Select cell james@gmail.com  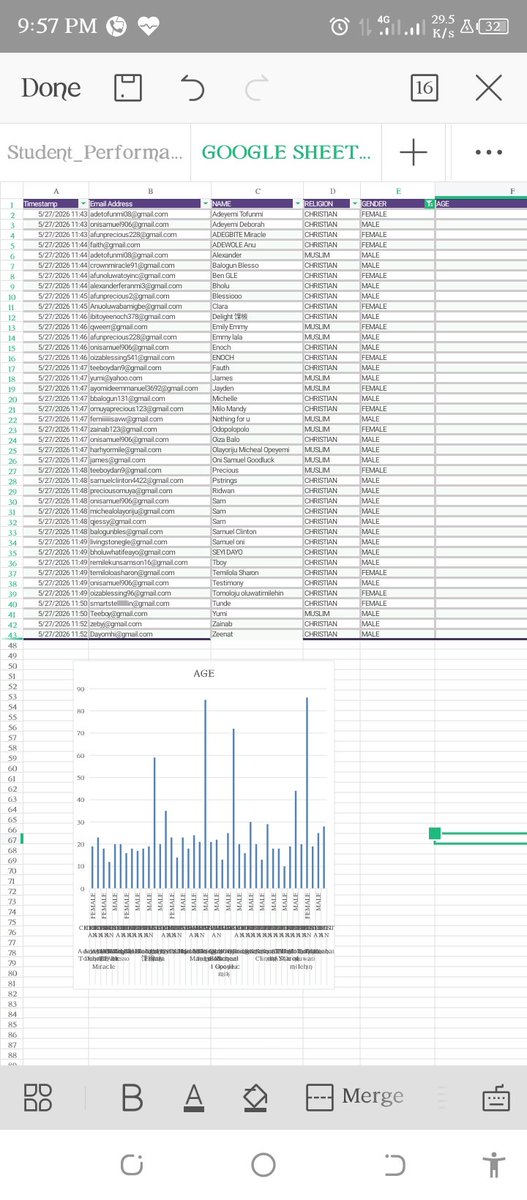click(x=149, y=460)
